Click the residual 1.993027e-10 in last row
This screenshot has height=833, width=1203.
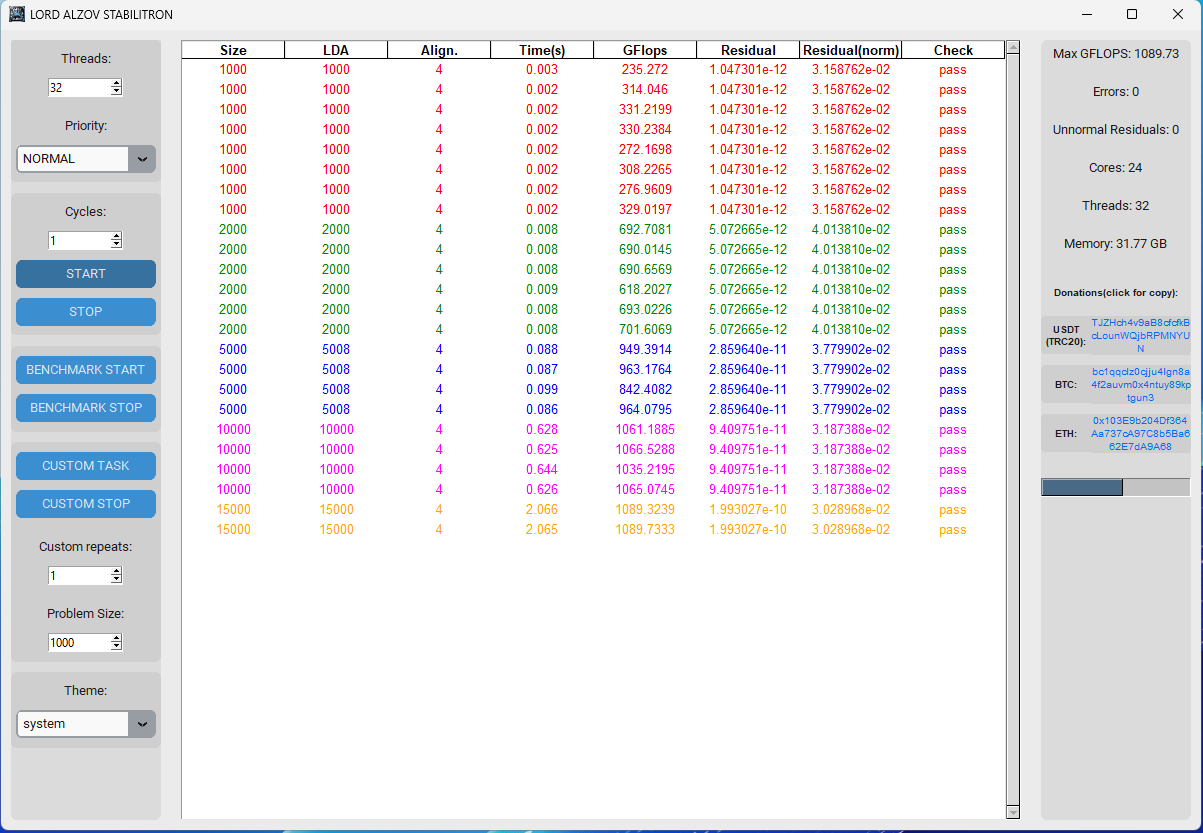748,530
